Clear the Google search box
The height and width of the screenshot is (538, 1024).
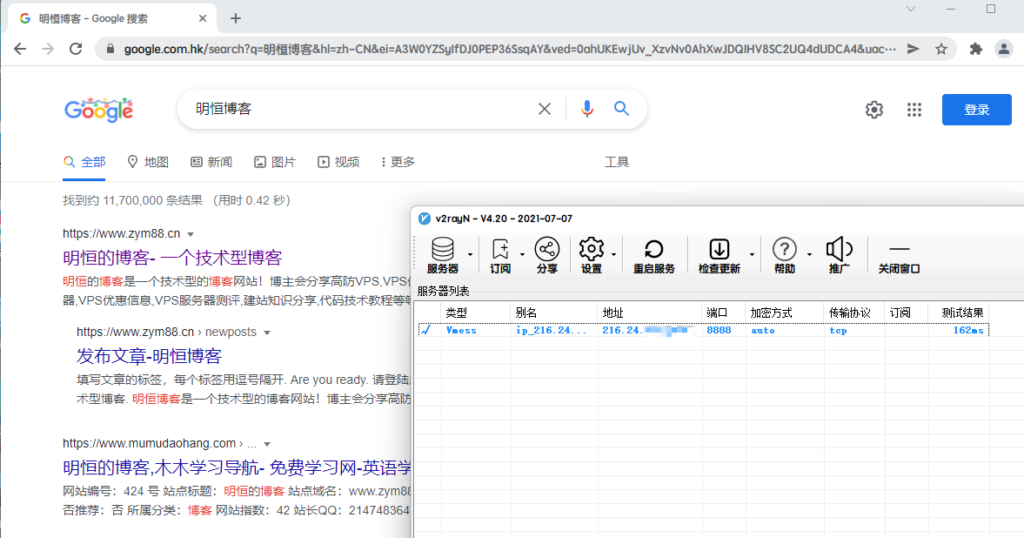[x=544, y=109]
